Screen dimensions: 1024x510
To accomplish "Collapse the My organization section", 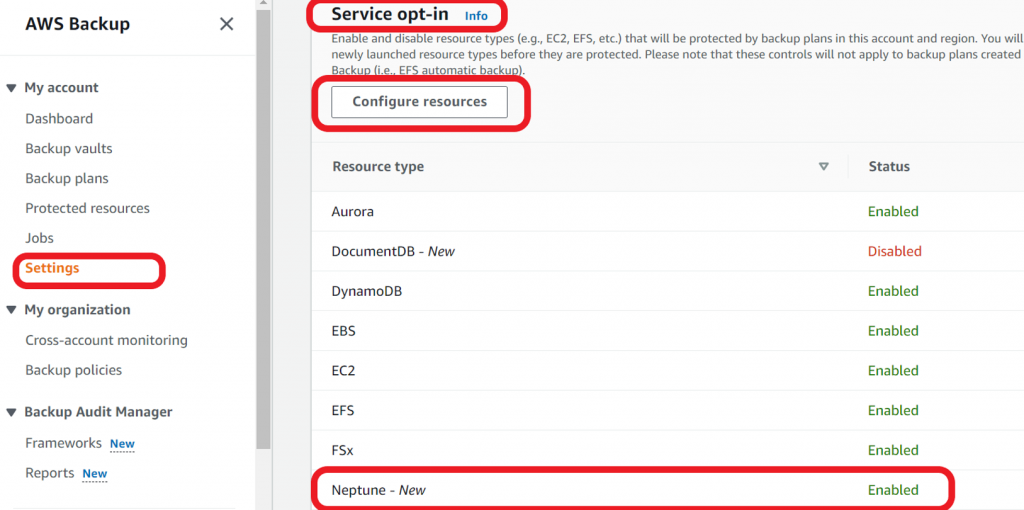I will [11, 310].
